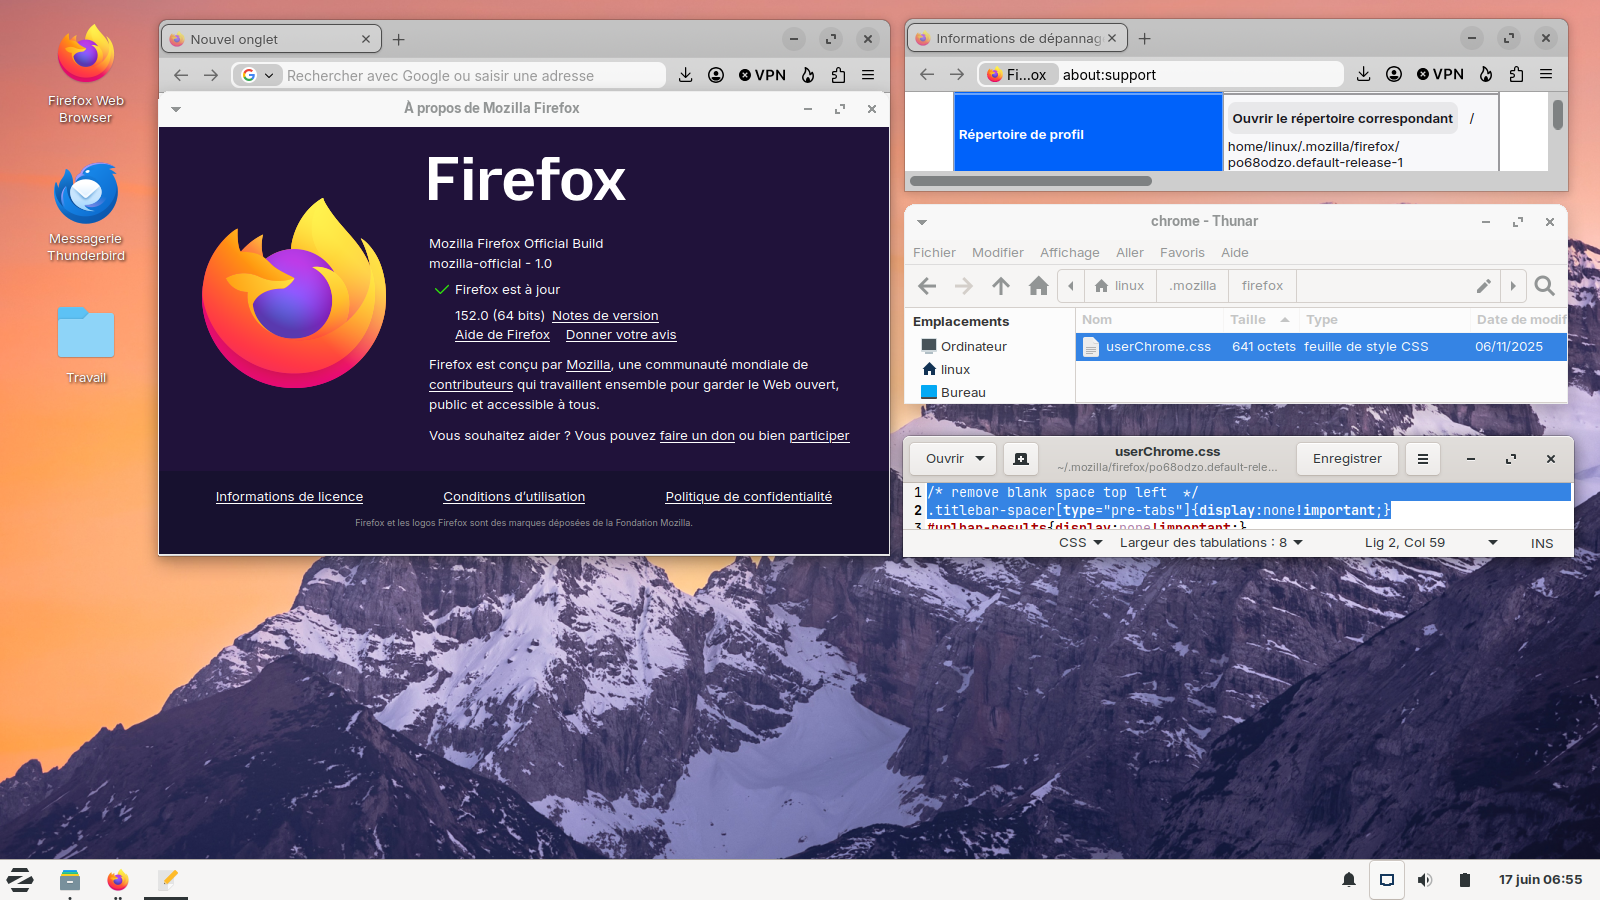Click the volume icon in the system tray

[x=1425, y=880]
